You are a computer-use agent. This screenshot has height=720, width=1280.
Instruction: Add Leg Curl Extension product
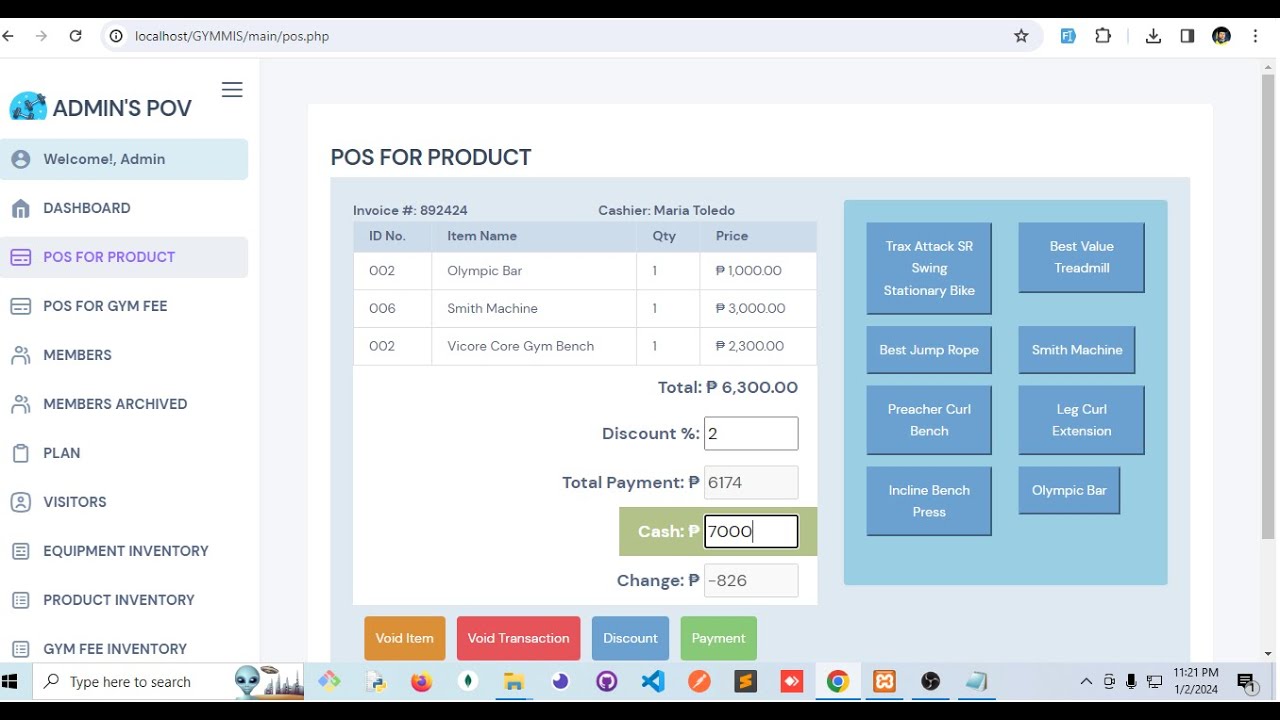pos(1081,420)
